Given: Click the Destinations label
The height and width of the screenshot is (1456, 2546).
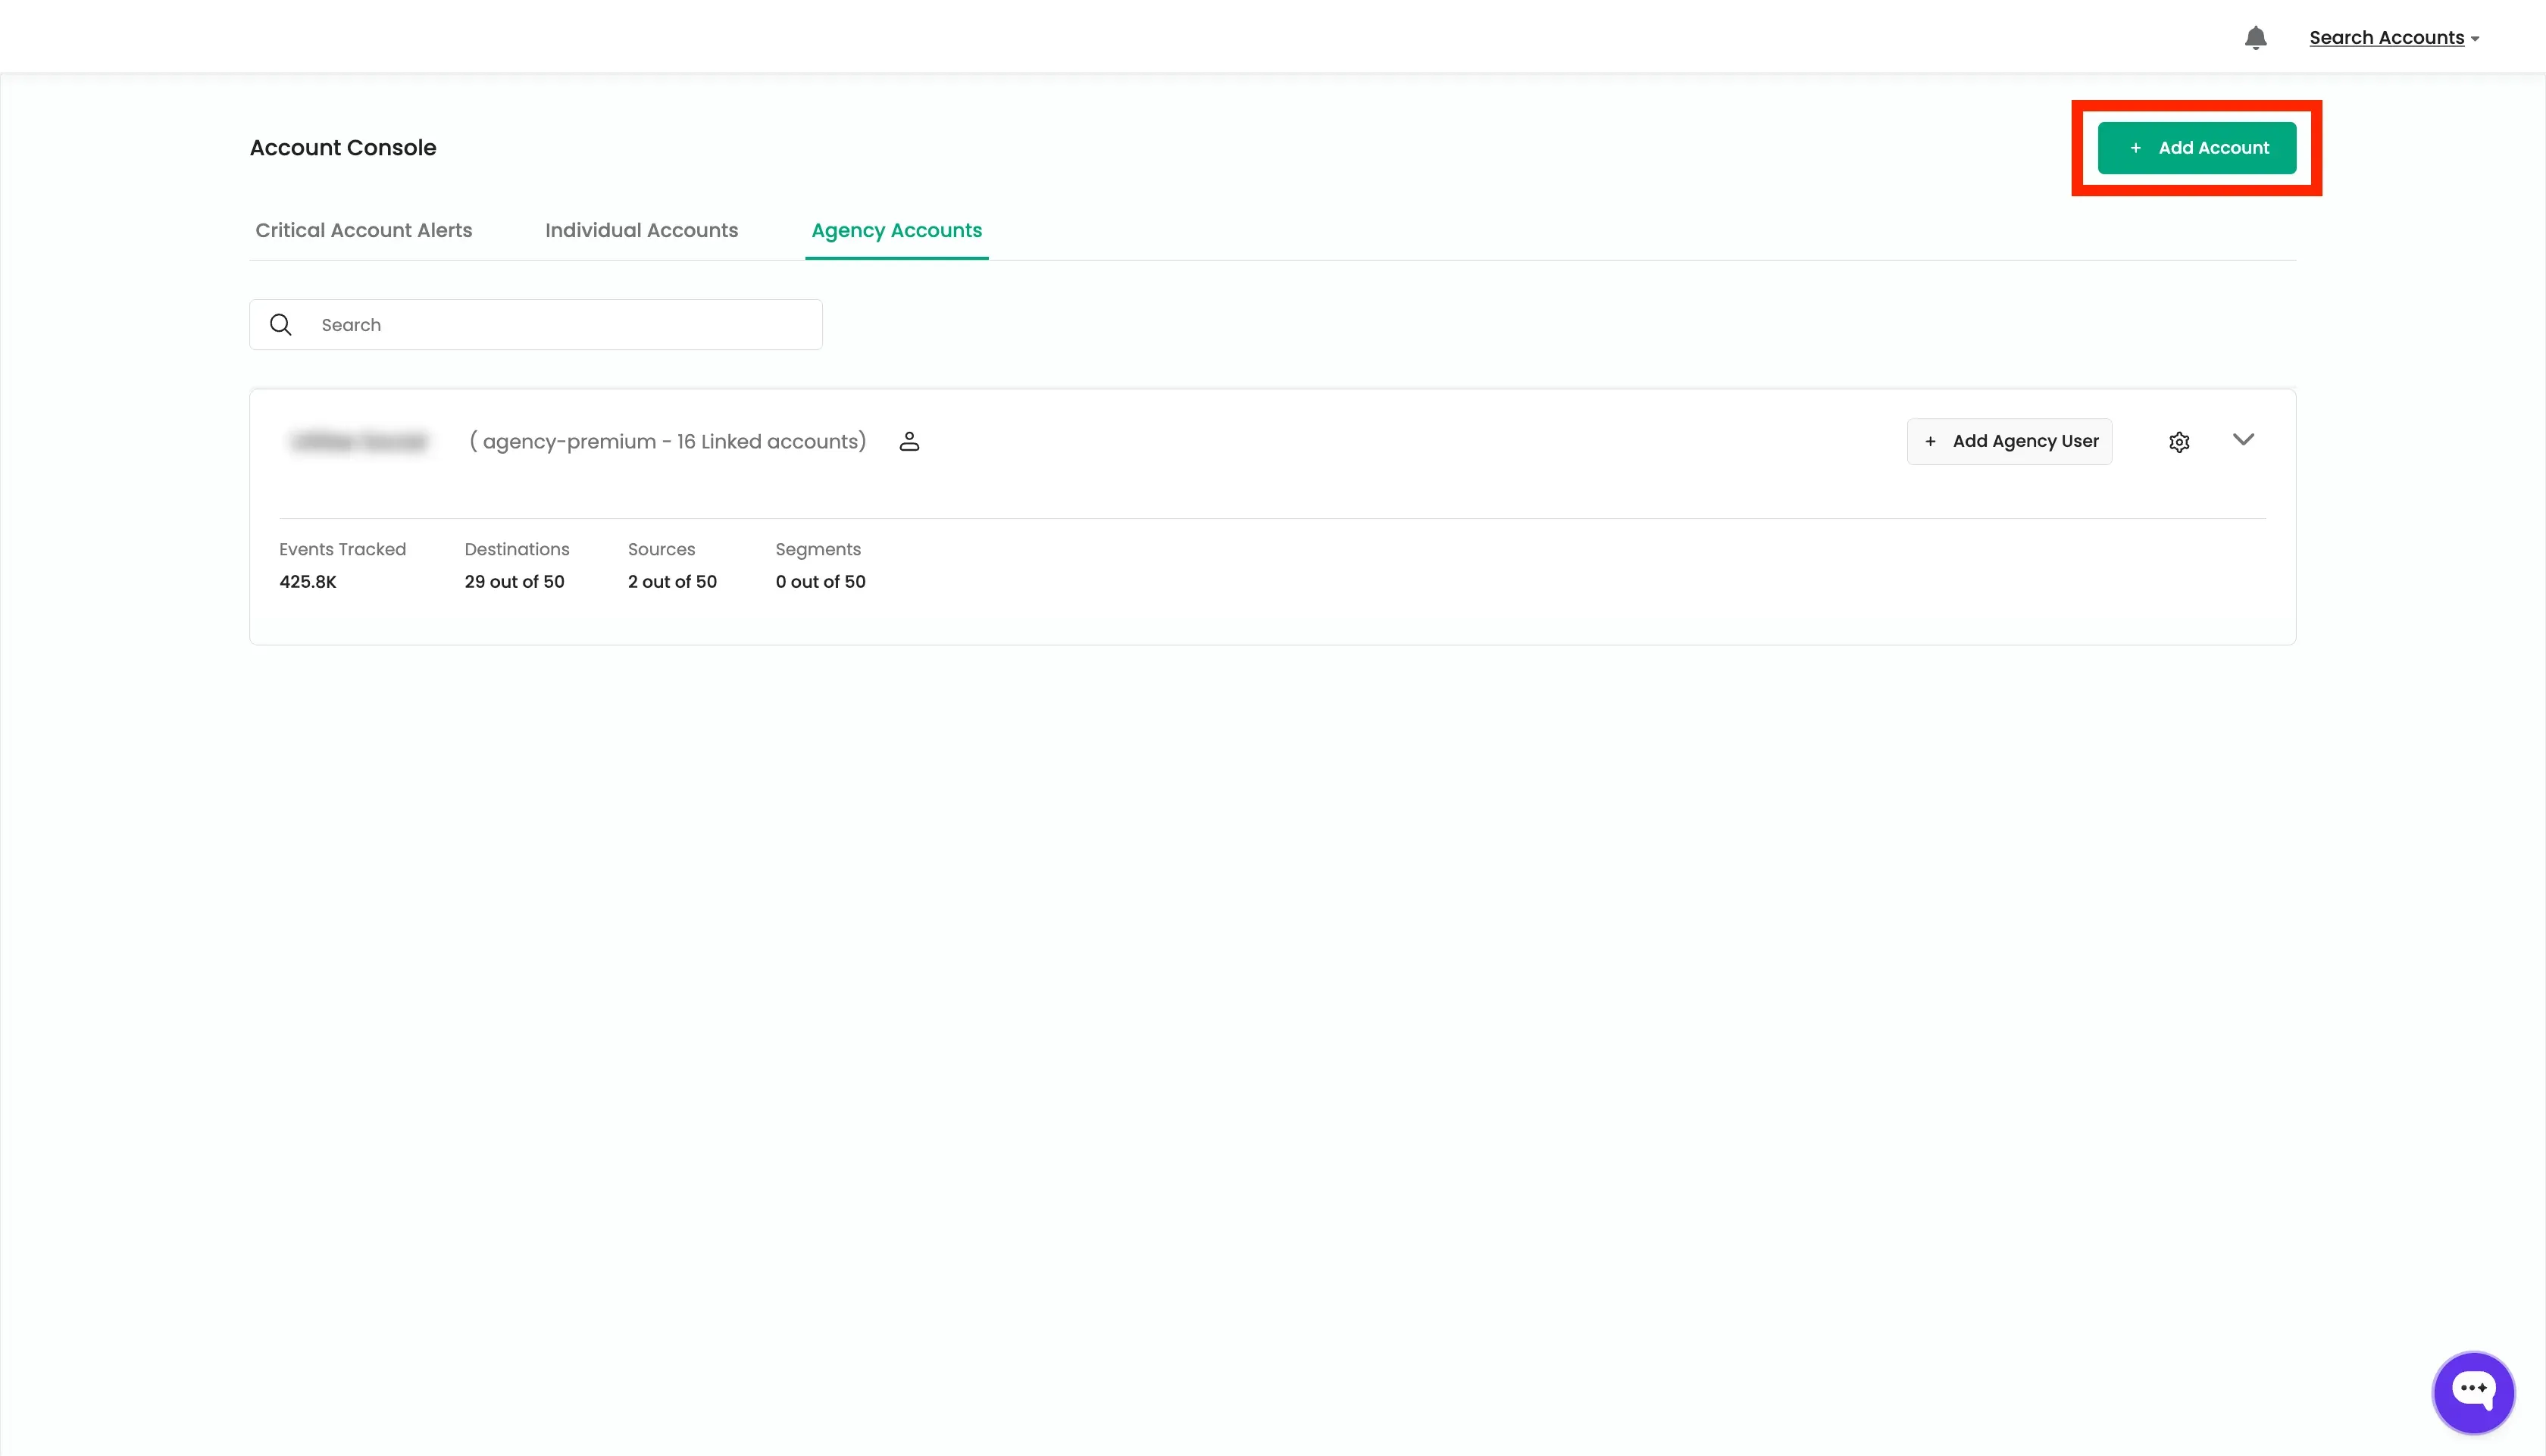Looking at the screenshot, I should [517, 549].
